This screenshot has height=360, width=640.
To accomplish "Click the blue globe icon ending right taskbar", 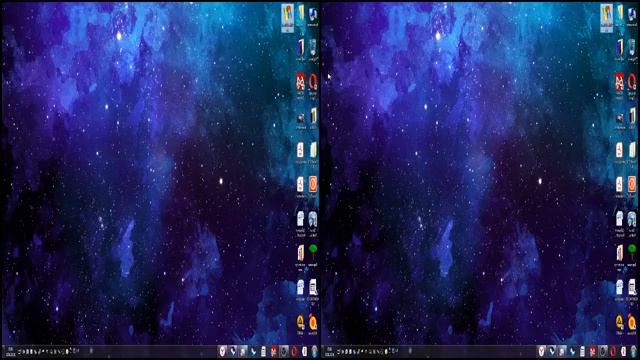I will (633, 351).
